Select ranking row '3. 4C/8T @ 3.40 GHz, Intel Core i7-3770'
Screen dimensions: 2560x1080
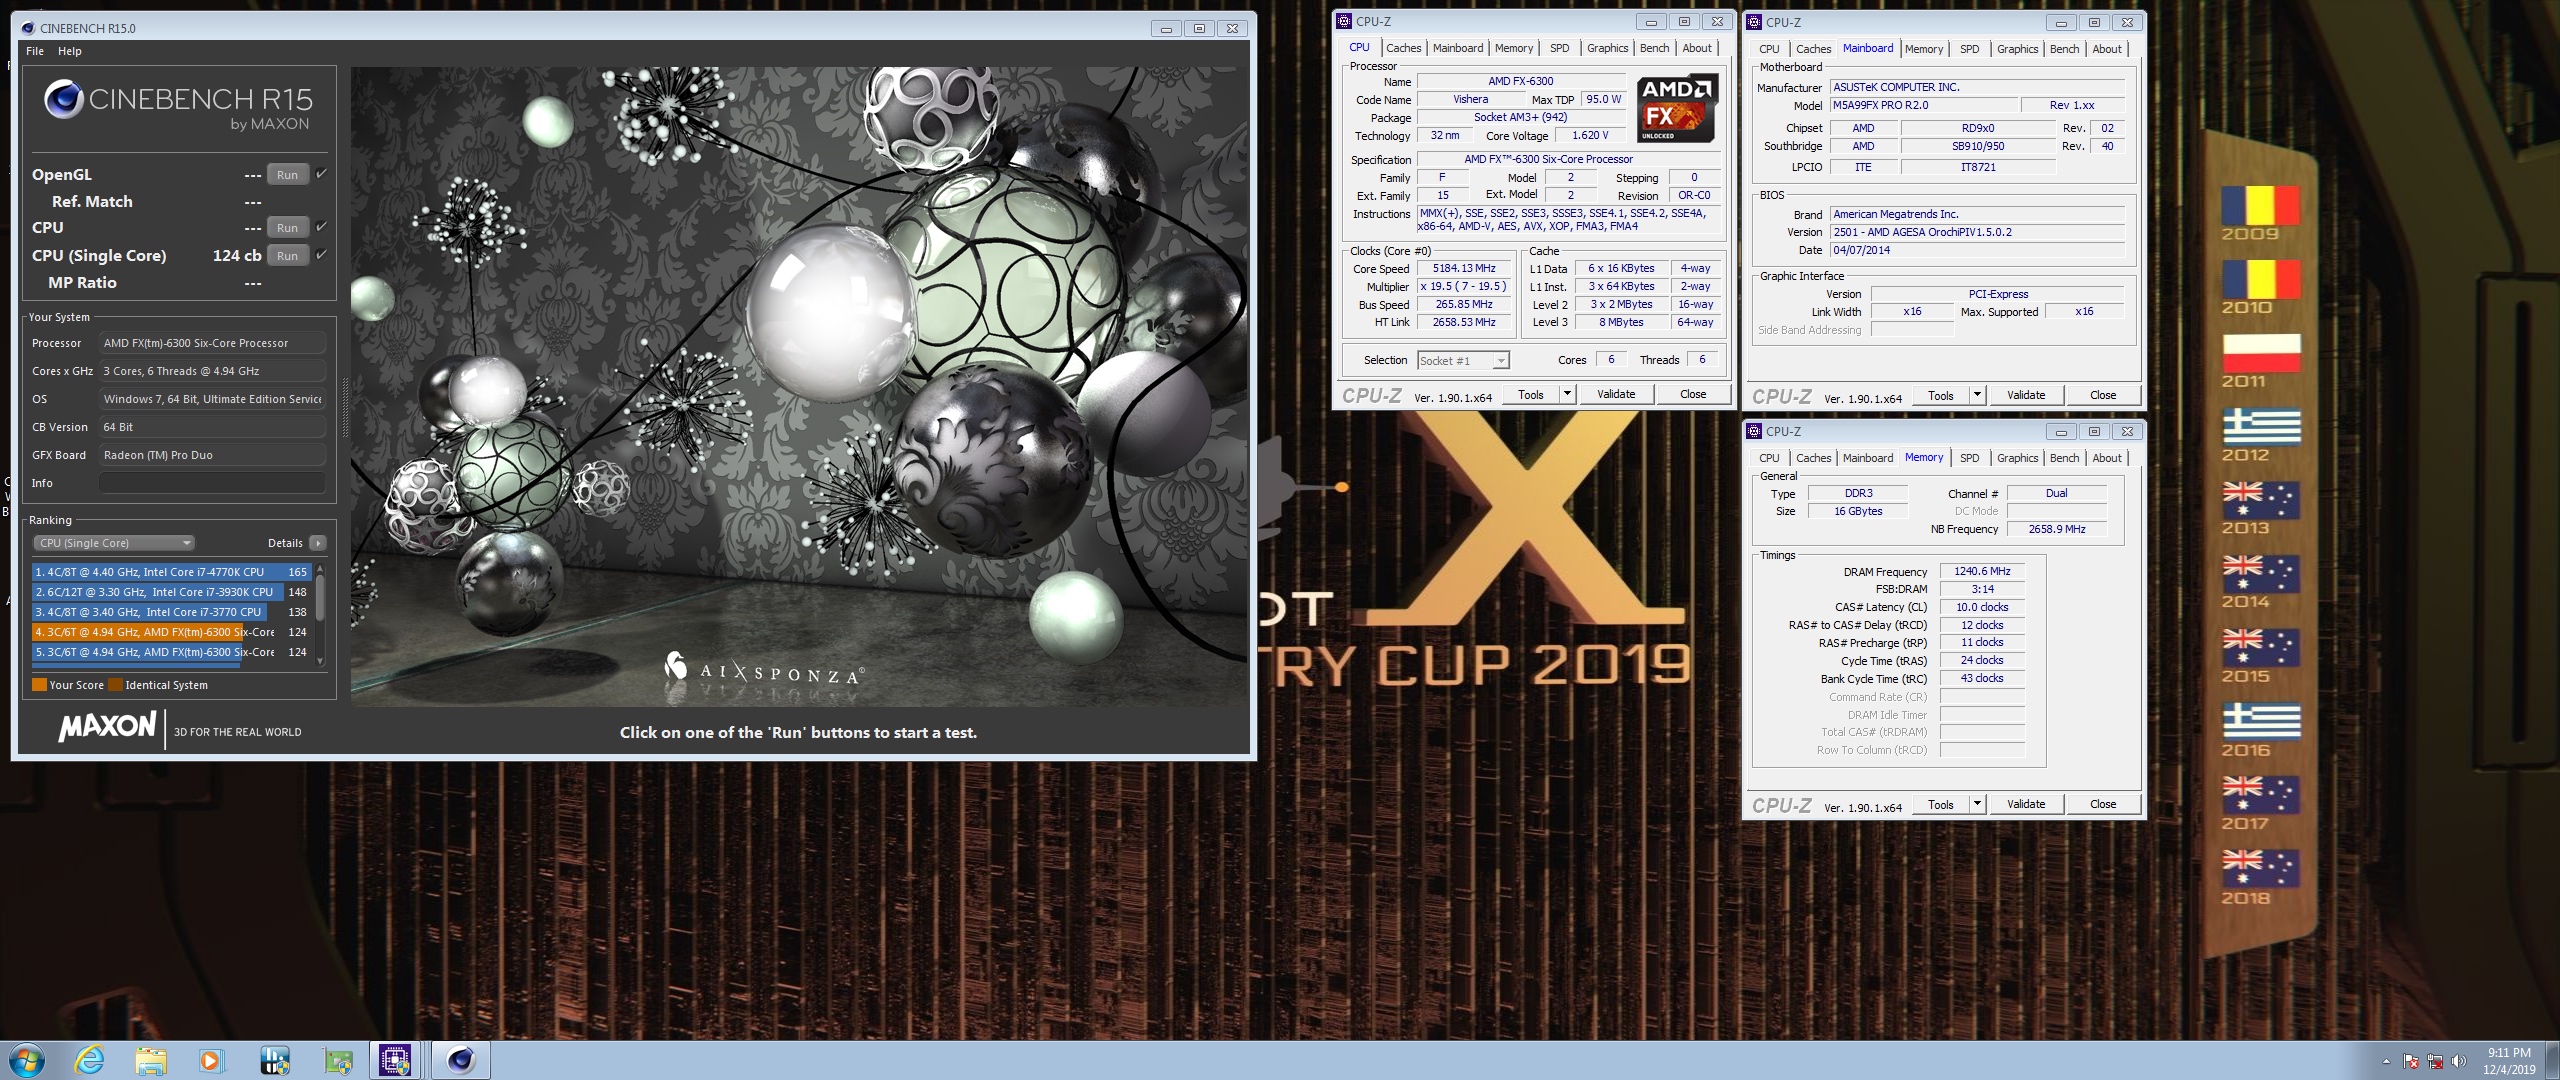pos(172,612)
